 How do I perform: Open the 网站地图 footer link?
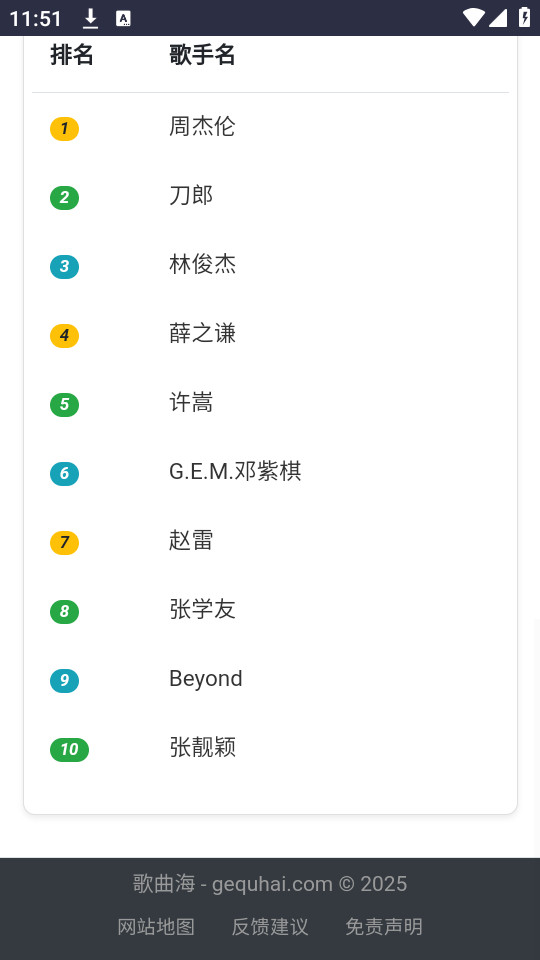point(156,927)
